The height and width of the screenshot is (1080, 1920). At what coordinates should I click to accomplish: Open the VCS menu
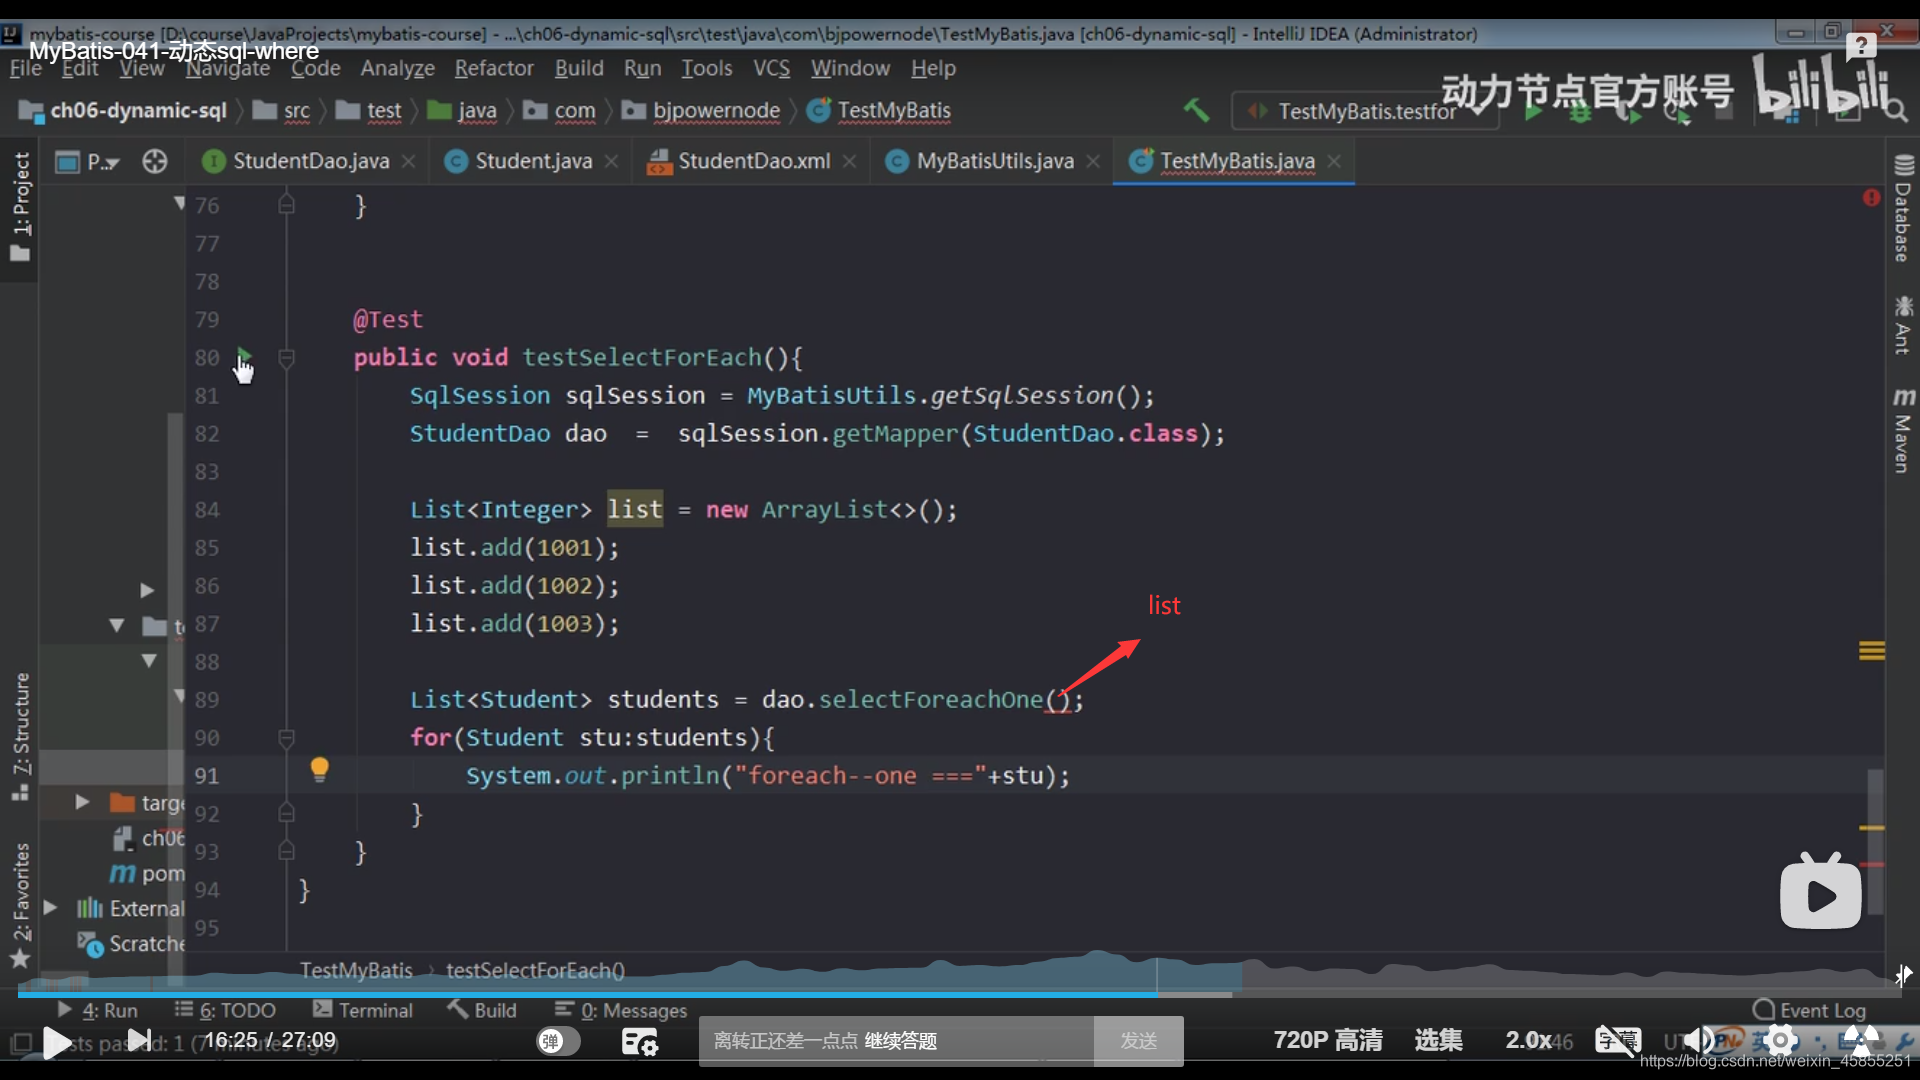(771, 68)
